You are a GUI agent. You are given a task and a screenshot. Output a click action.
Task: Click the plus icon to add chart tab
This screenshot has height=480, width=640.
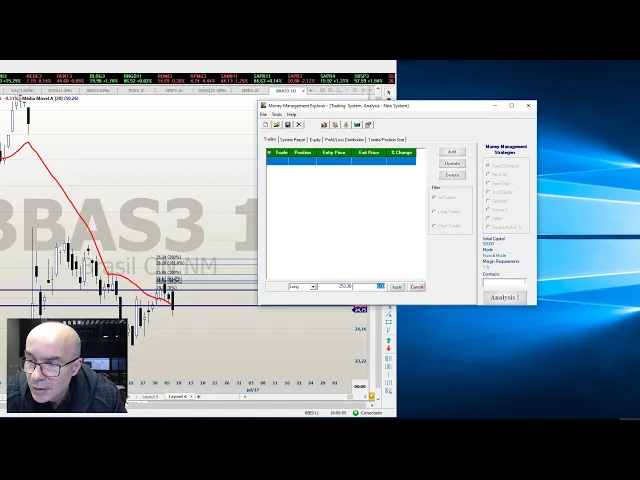(x=311, y=91)
